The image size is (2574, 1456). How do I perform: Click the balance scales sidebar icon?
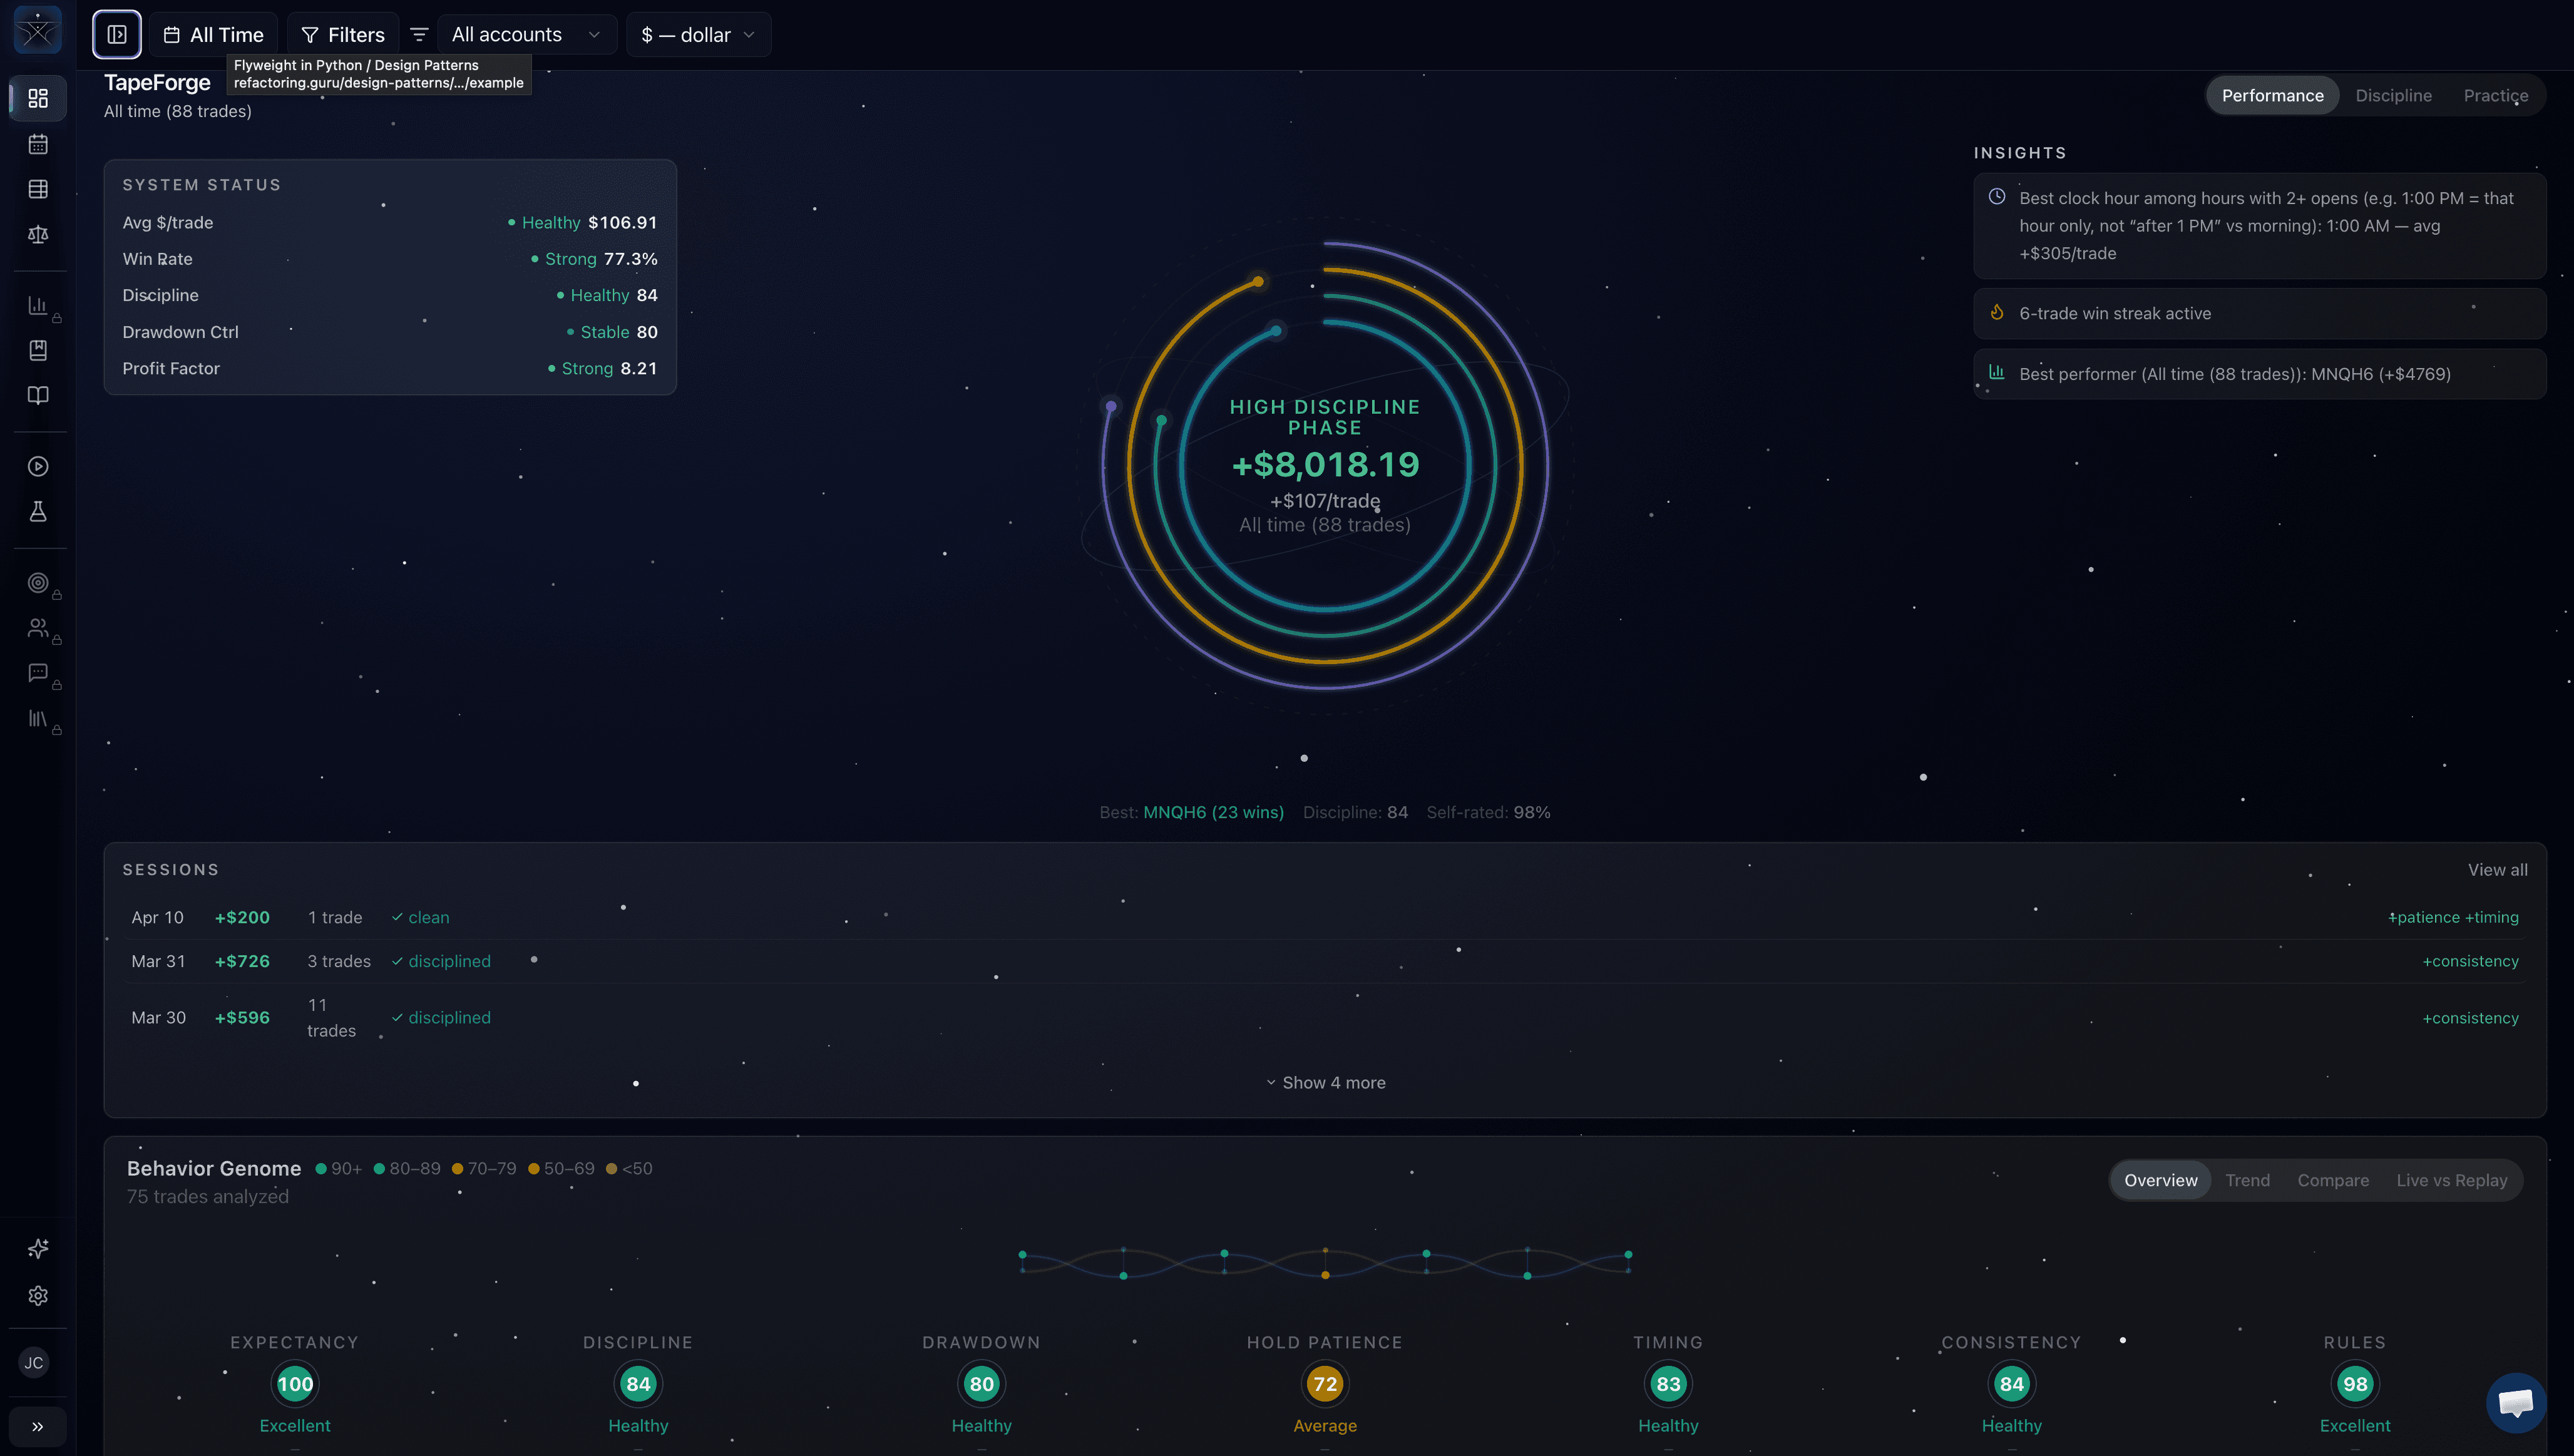[x=38, y=234]
